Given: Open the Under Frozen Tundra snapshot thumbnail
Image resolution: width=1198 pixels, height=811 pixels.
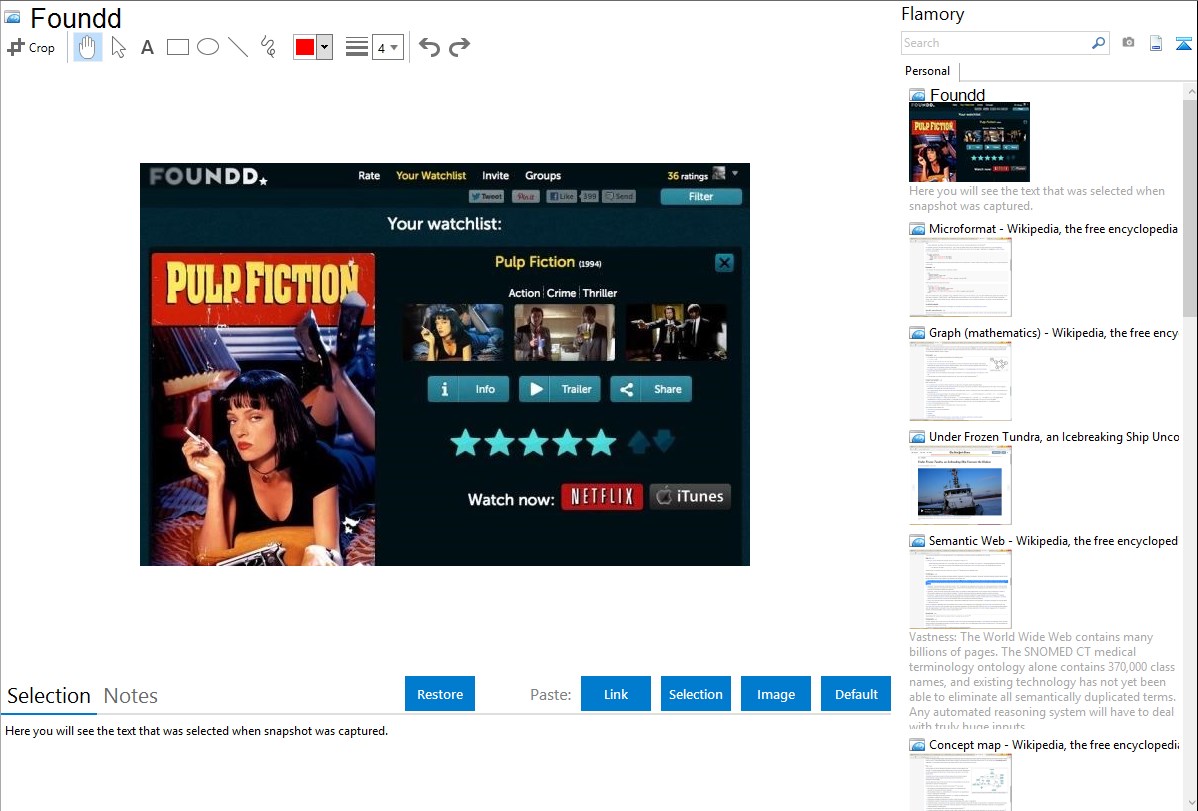Looking at the screenshot, I should click(960, 485).
